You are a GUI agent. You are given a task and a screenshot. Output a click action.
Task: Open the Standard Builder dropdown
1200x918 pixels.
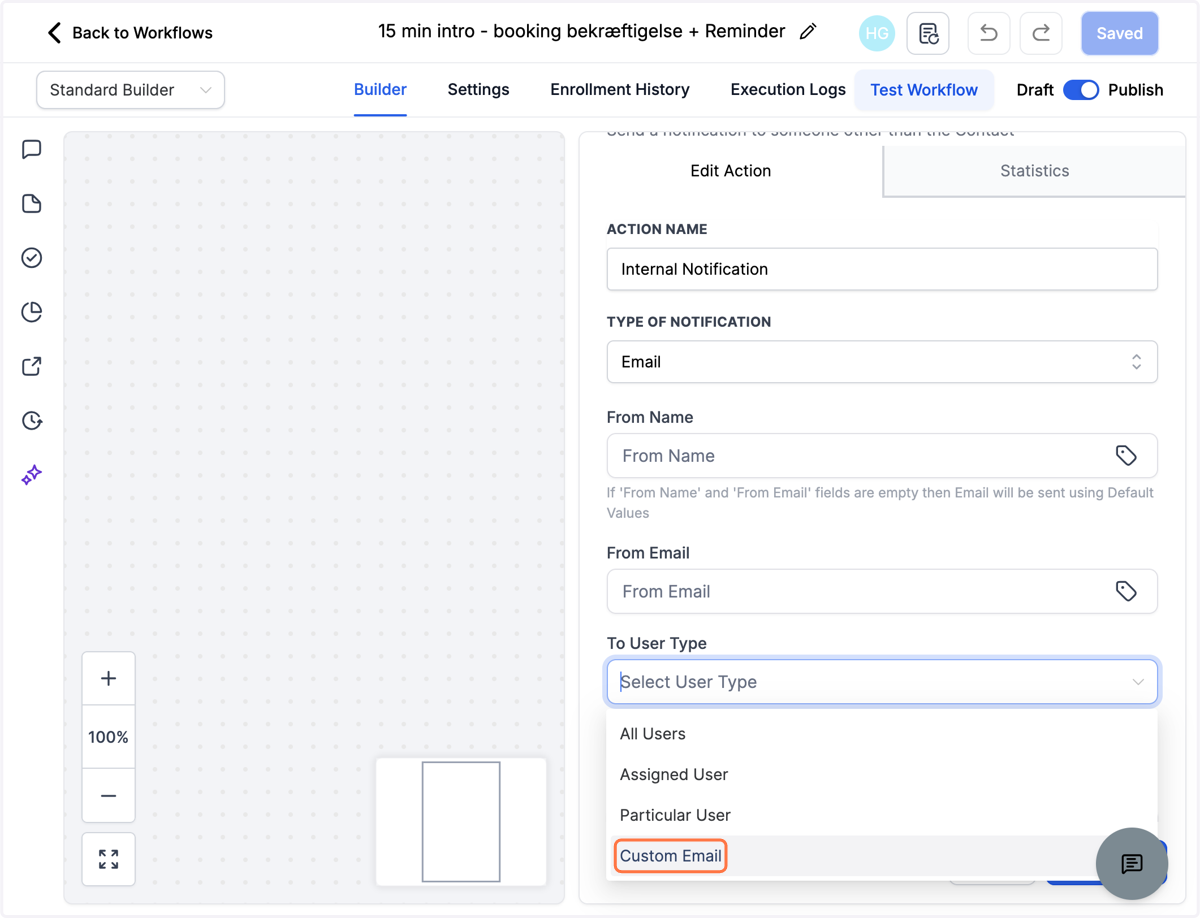pos(131,90)
